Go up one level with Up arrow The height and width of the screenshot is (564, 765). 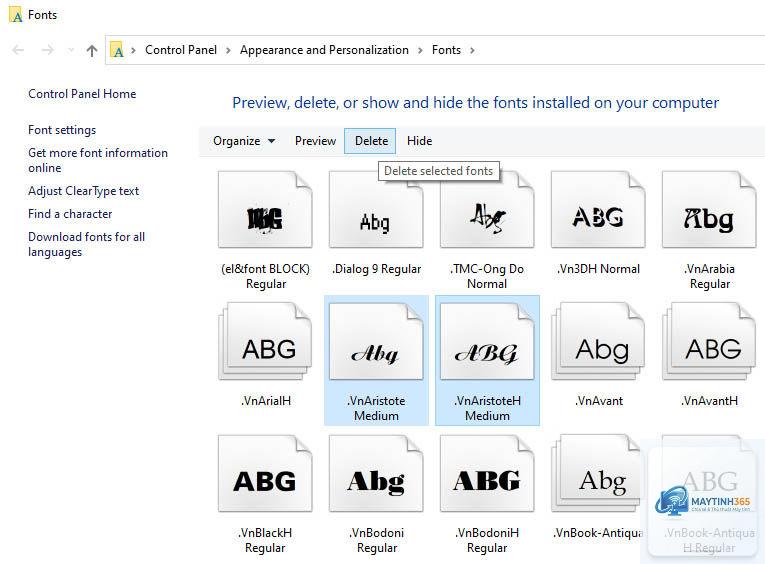tap(92, 50)
